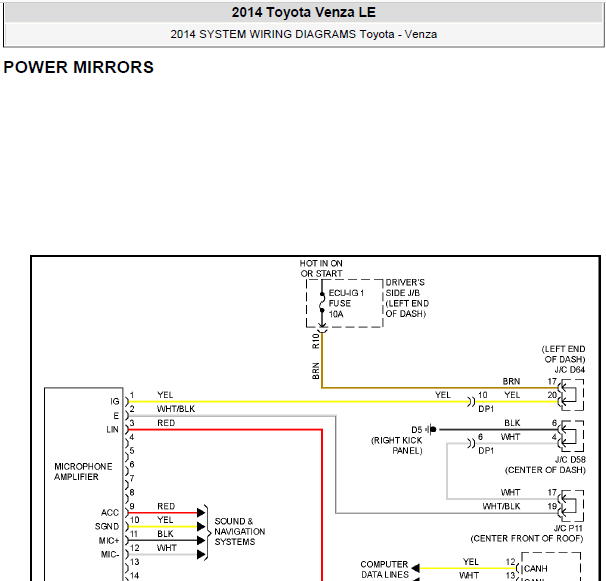Click the J/C D58 label
The height and width of the screenshot is (581, 606).
(570, 460)
